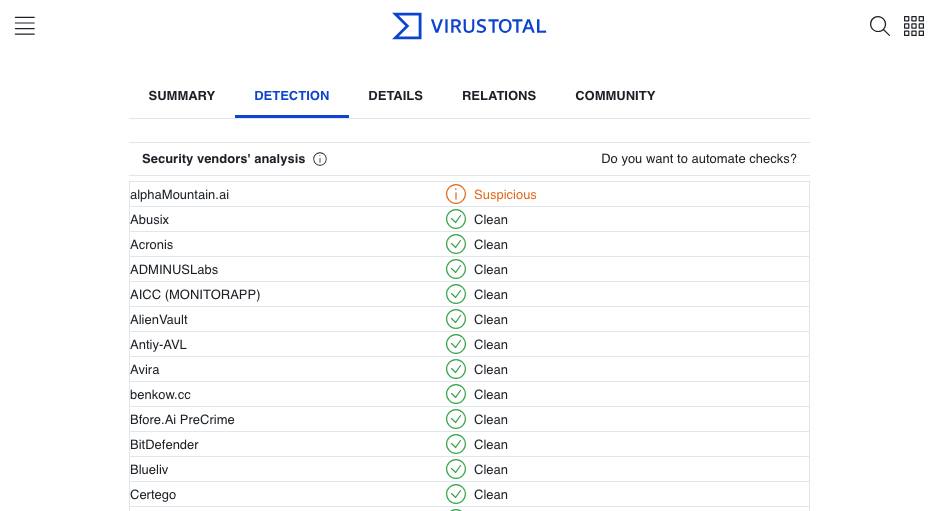Click the Clean checkmark for BitDefender
Image resolution: width=938 pixels, height=511 pixels.
(456, 445)
